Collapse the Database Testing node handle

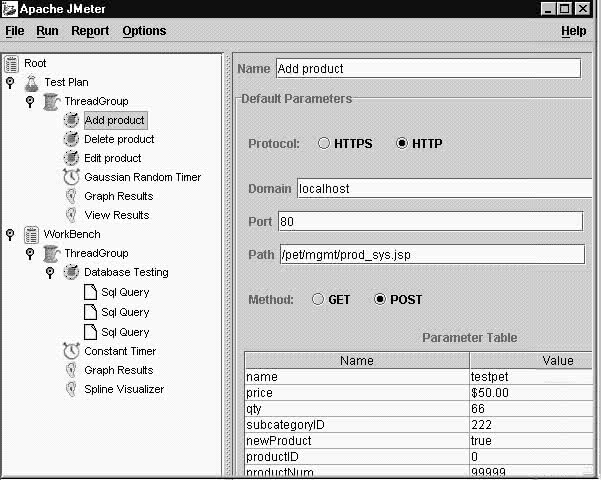50,273
